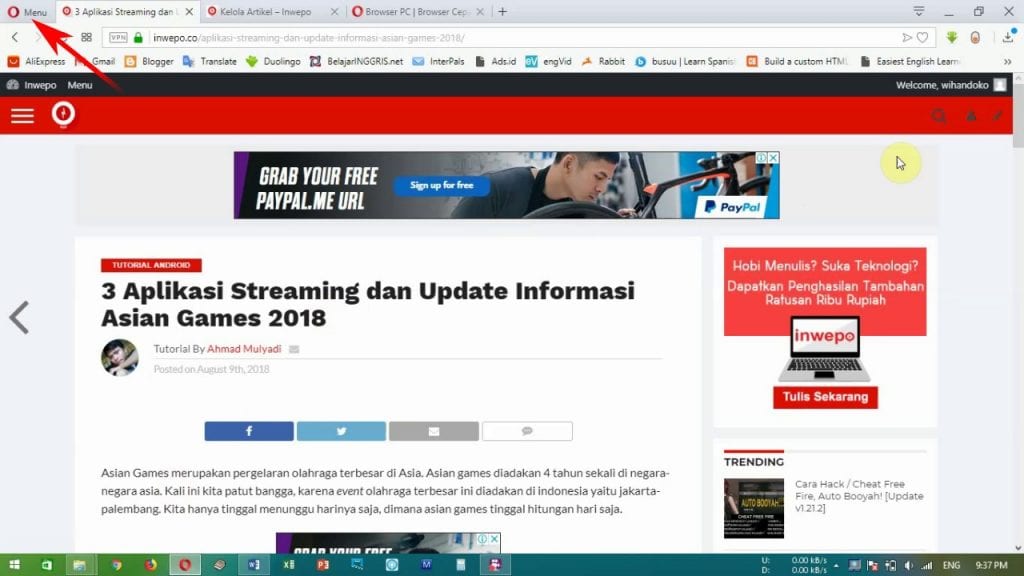Open the comments bubble button

pos(527,431)
